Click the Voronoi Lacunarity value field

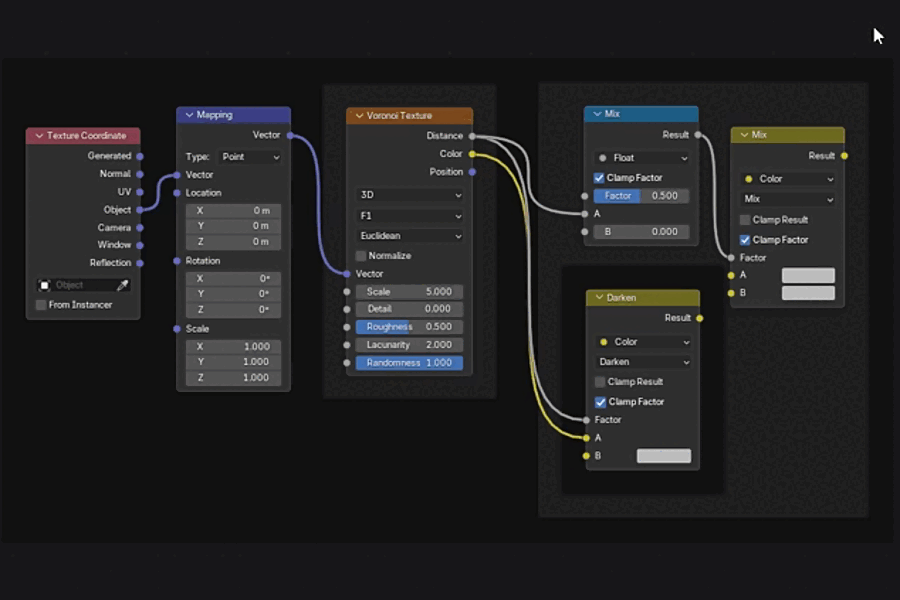[x=409, y=345]
